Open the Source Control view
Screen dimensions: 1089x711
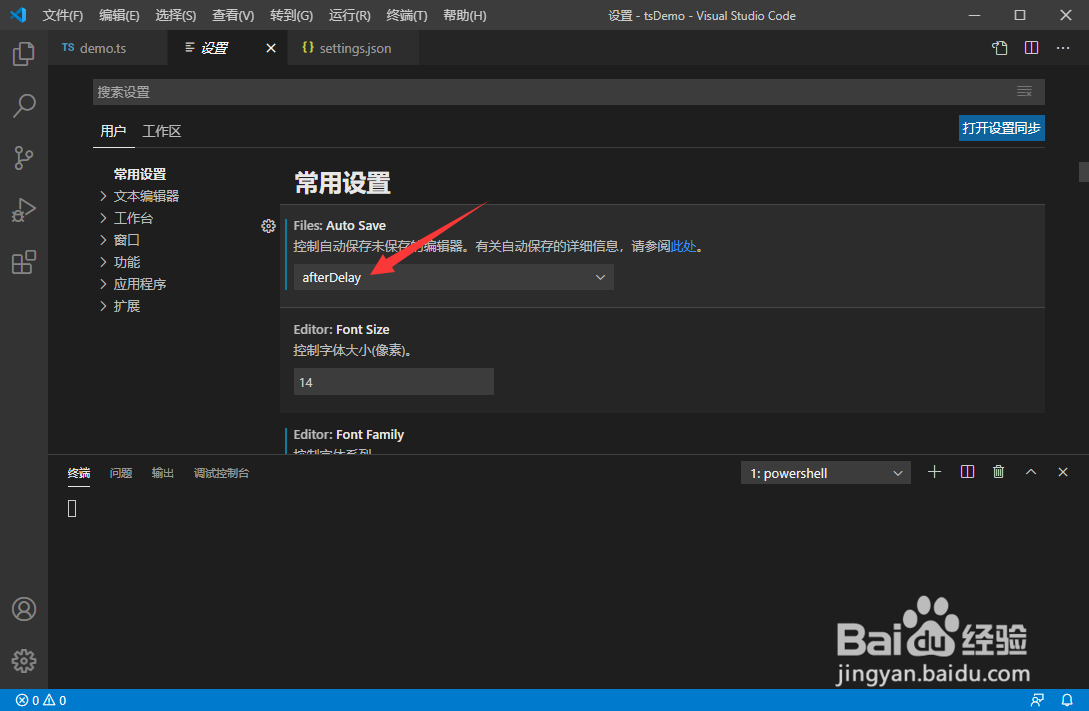[x=24, y=158]
